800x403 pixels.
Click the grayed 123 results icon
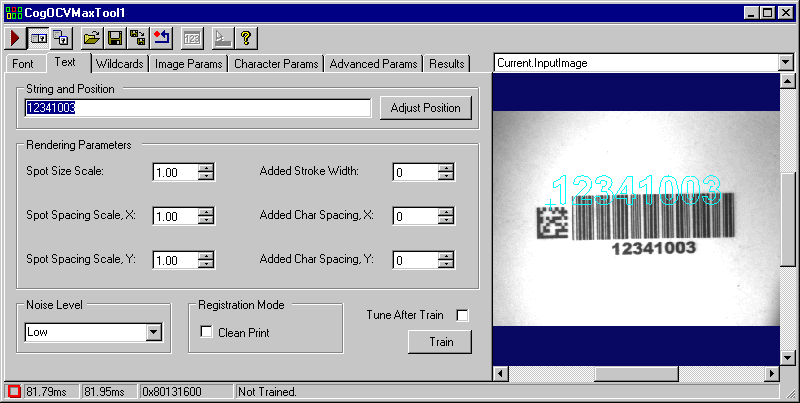coord(192,38)
